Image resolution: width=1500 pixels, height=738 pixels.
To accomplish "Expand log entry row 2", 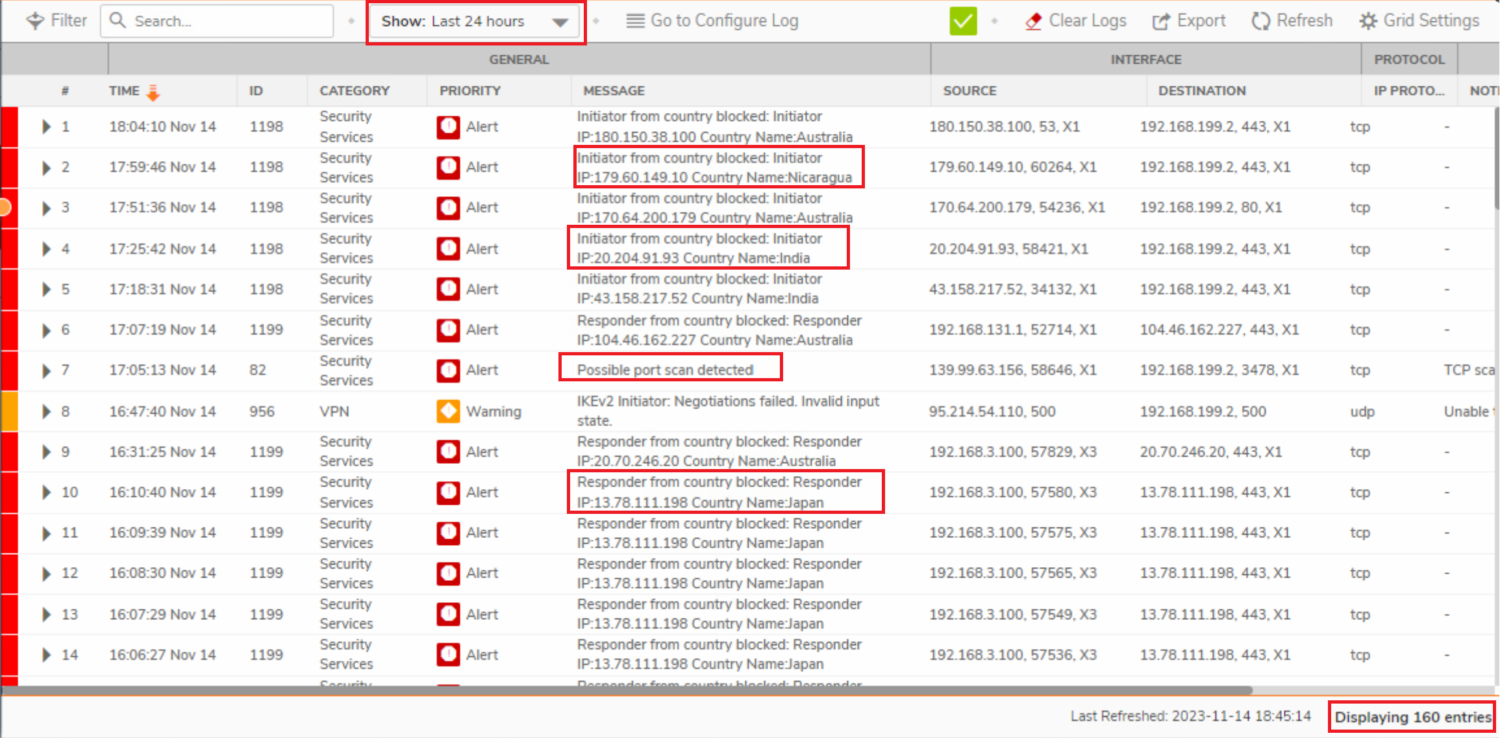I will (46, 168).
